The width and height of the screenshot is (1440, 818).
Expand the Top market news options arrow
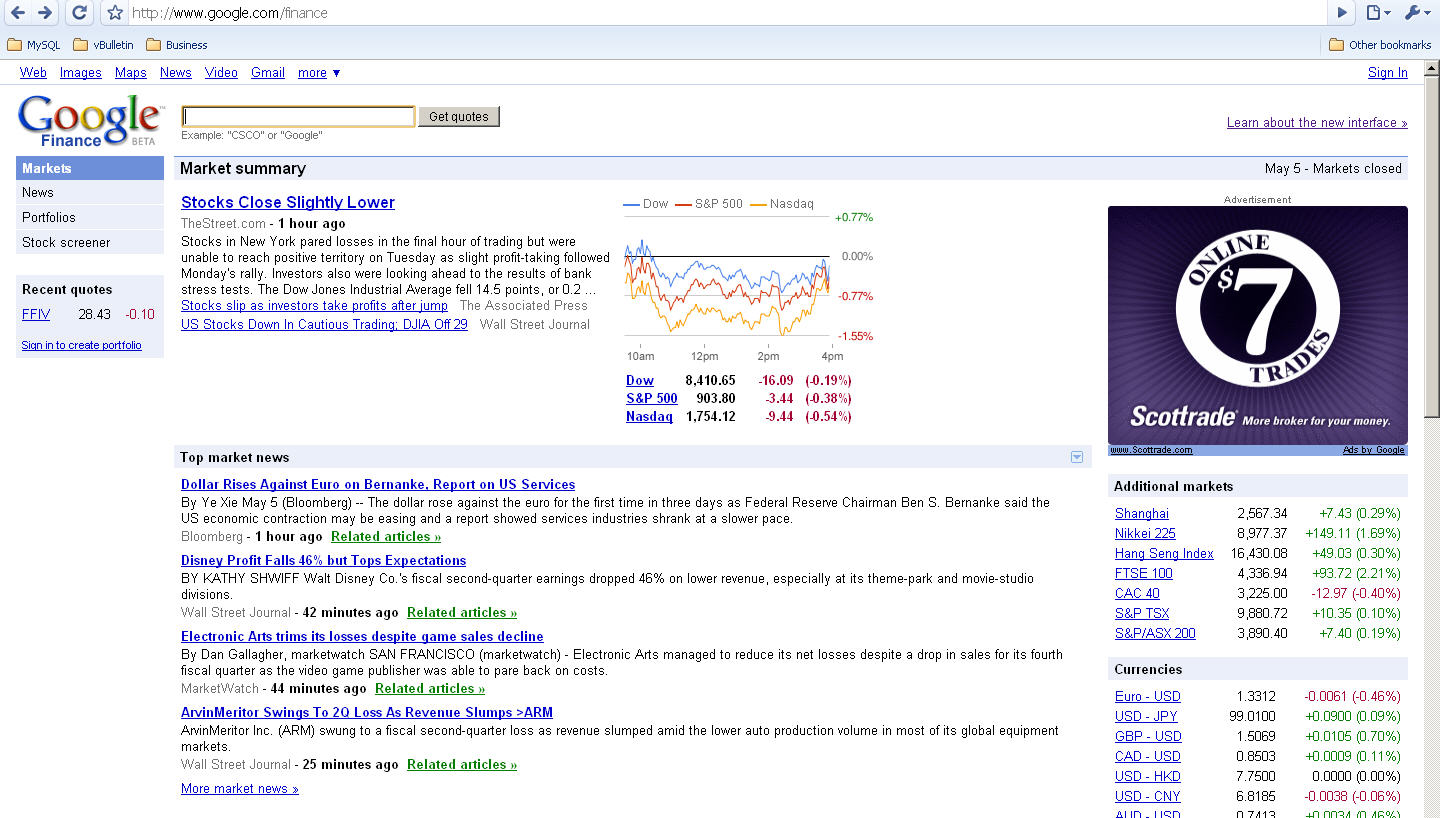pos(1077,457)
